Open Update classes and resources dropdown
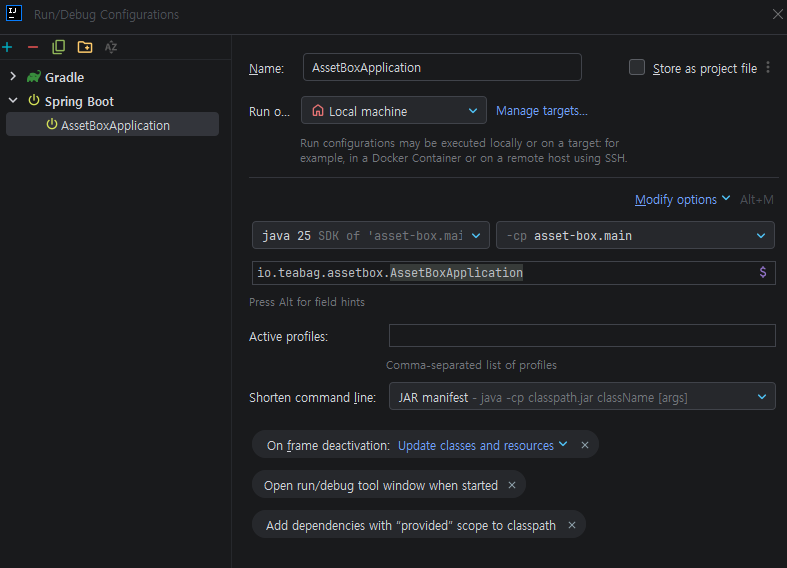The width and height of the screenshot is (787, 568). [x=482, y=446]
